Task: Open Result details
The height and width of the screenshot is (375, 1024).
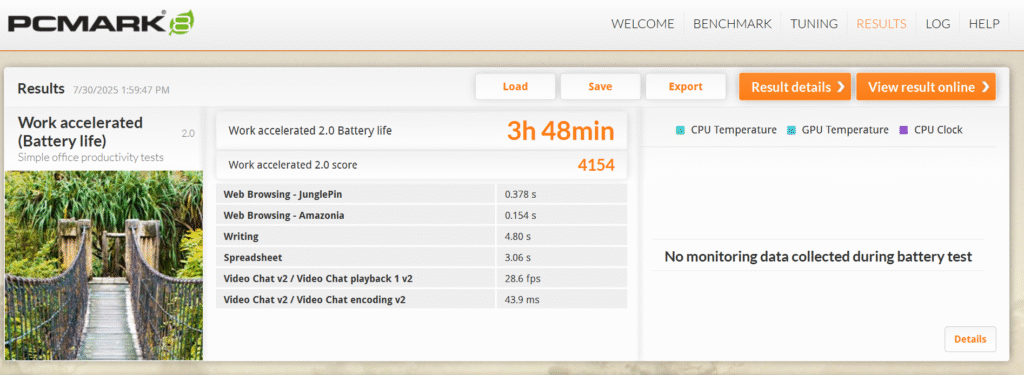Action: (795, 87)
